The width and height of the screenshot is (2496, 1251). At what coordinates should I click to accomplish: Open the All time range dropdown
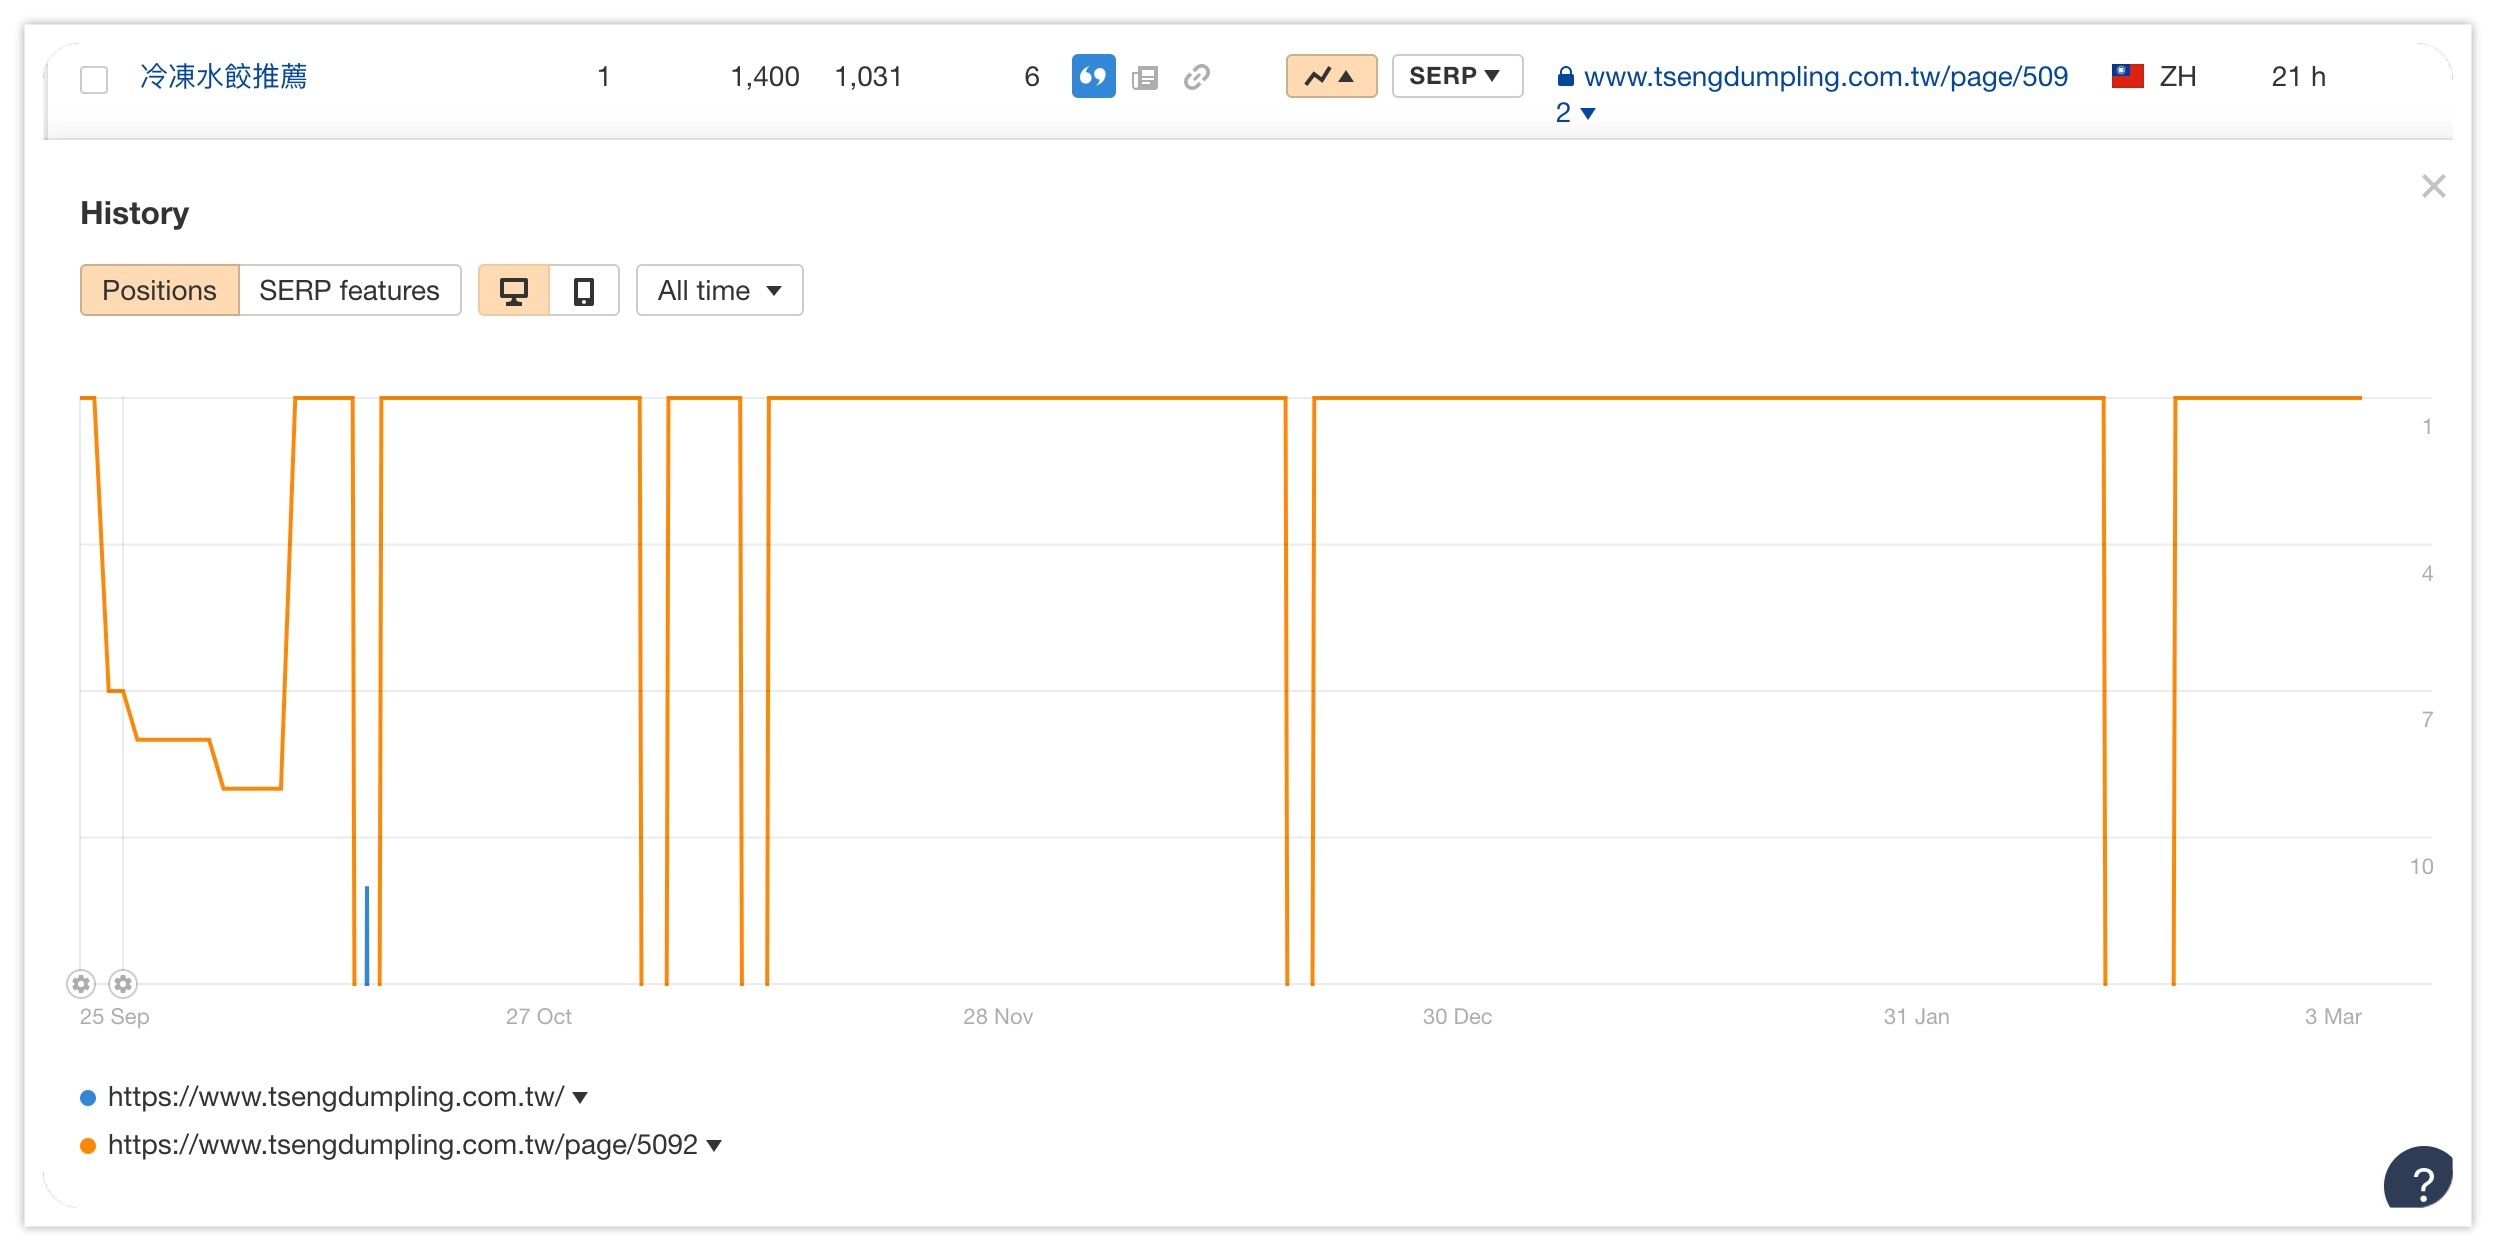tap(719, 291)
